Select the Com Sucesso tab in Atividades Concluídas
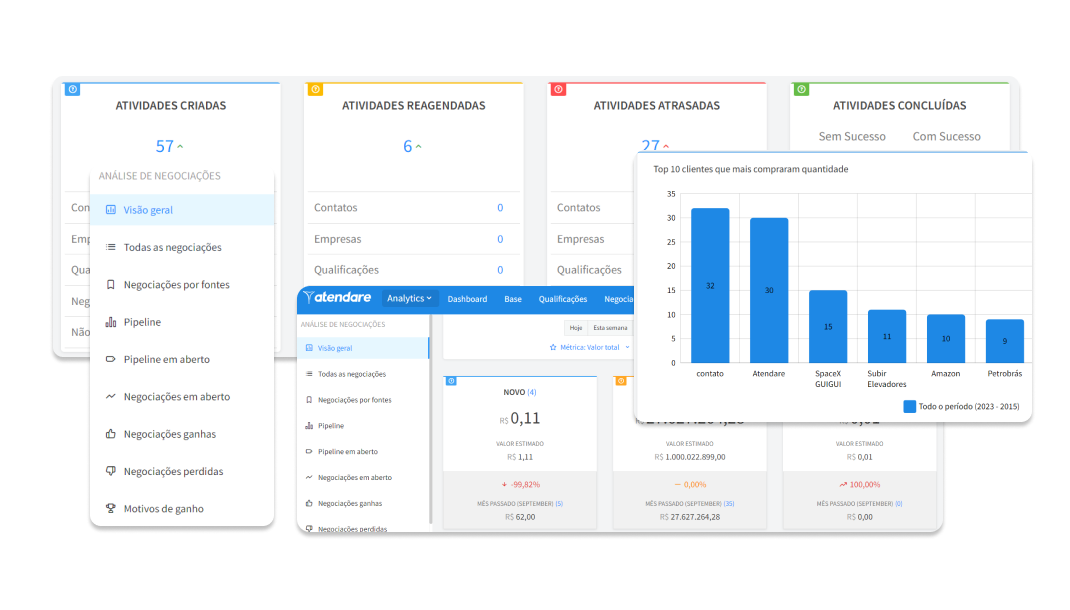Image resolution: width=1070 pixels, height=610 pixels. point(946,136)
